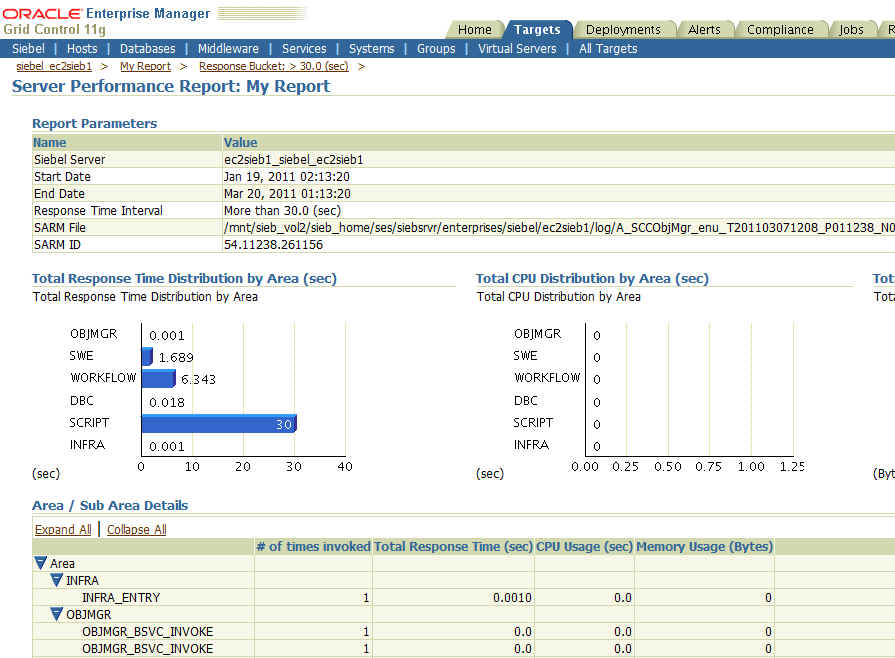Click the 'Memory Usage (Bytes)' column header

pos(704,547)
